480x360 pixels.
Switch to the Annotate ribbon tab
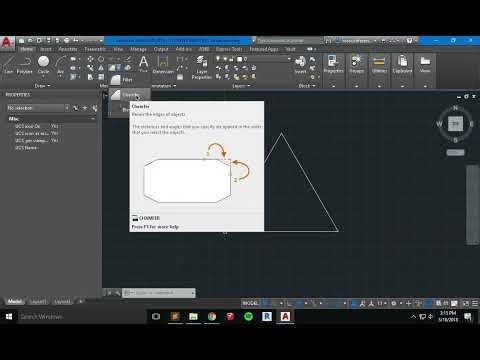[x=68, y=49]
